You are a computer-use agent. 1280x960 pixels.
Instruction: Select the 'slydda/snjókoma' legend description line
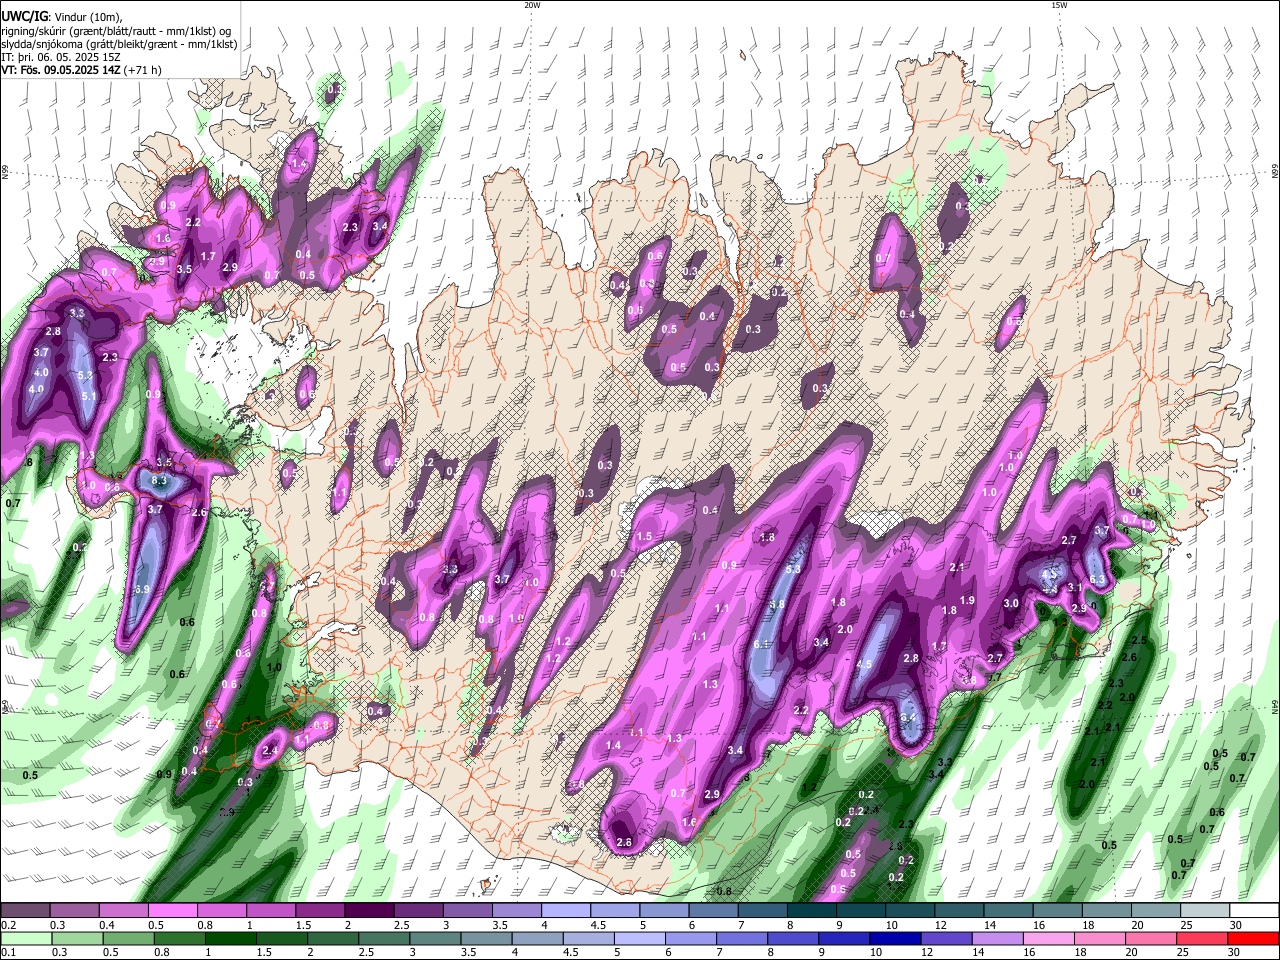click(119, 44)
